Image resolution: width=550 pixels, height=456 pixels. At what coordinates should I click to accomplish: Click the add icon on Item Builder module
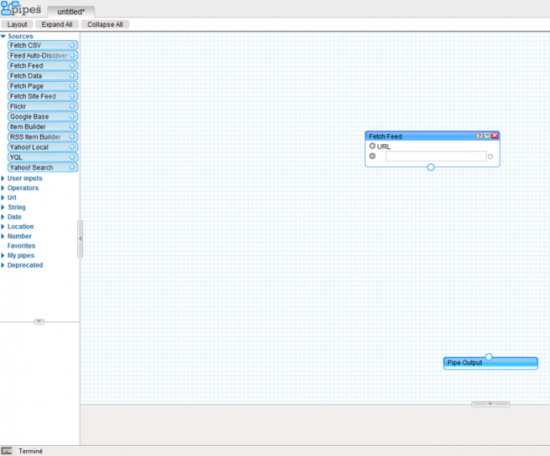coord(72,127)
